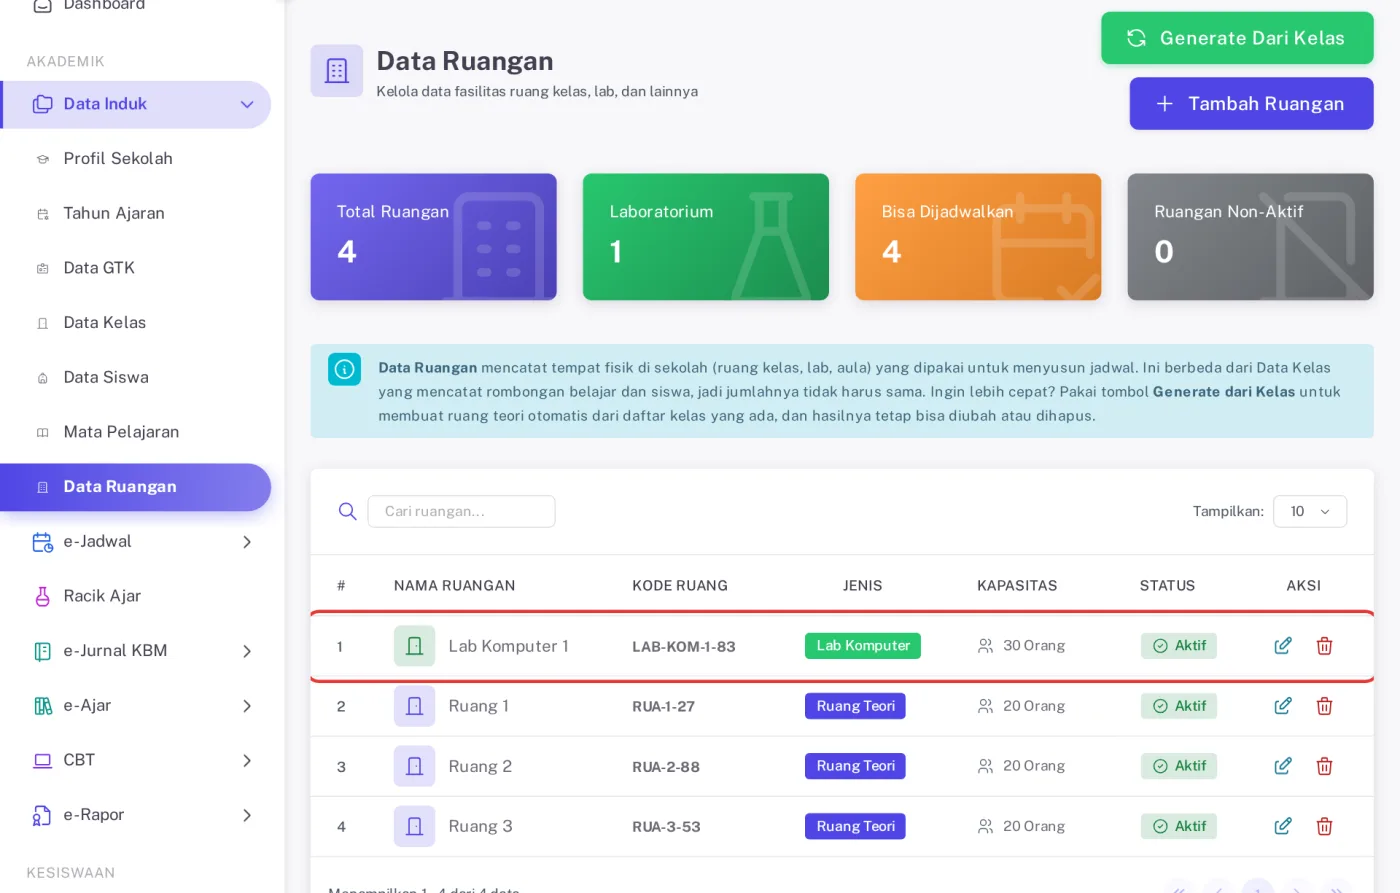
Task: Click the edit pencil for Ruang 1
Action: tap(1283, 706)
